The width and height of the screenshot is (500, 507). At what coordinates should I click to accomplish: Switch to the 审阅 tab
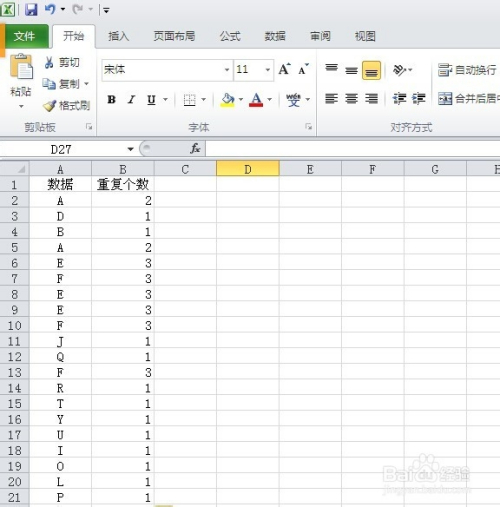coord(320,36)
